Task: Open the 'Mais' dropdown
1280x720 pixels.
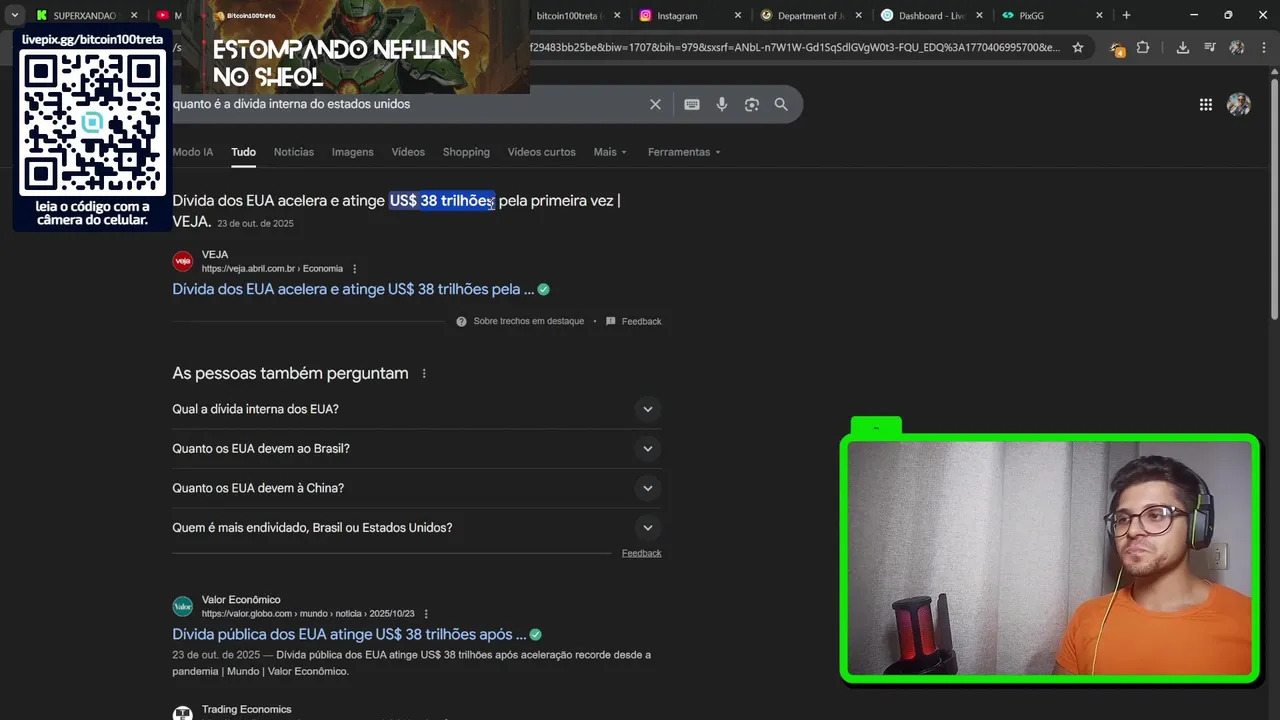Action: pyautogui.click(x=610, y=152)
